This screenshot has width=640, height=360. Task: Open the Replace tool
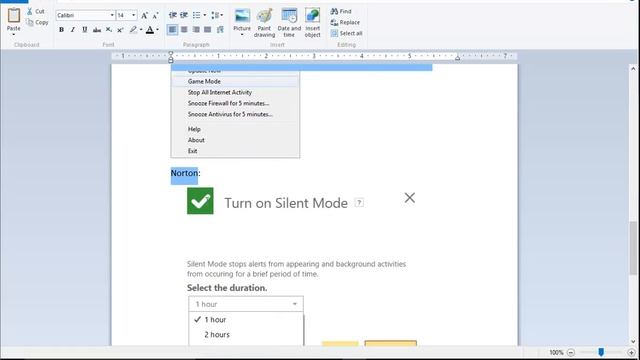[x=345, y=22]
